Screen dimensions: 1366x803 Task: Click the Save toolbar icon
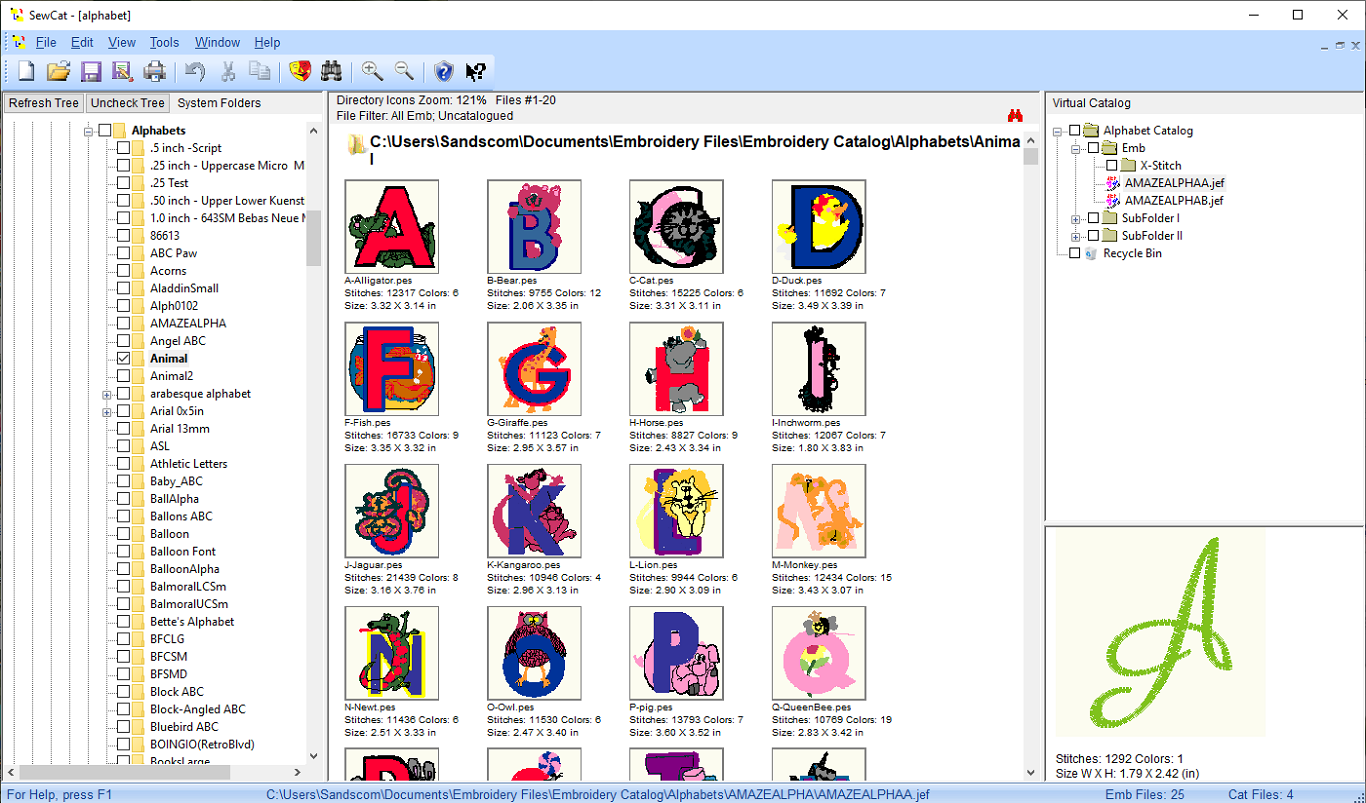(x=91, y=71)
